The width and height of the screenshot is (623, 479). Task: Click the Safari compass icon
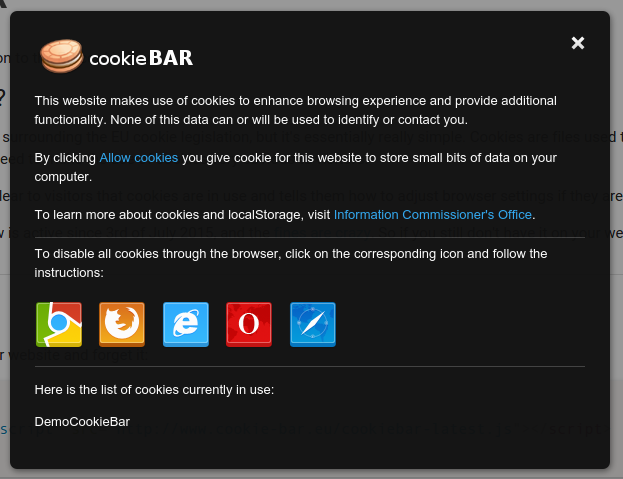[x=313, y=324]
